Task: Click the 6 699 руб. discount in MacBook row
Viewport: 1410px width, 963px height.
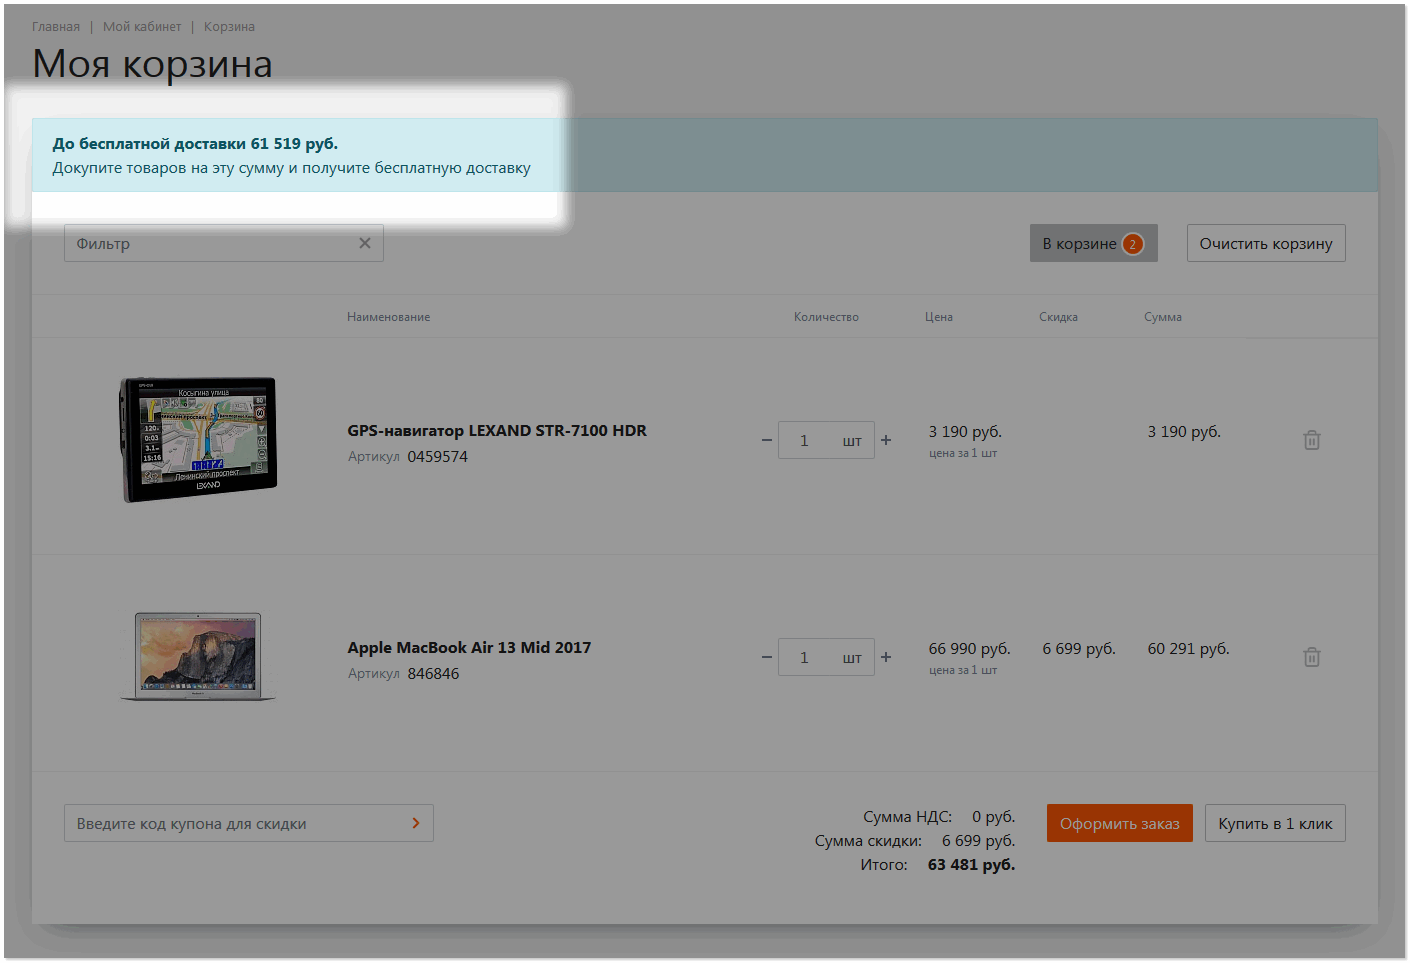Action: click(x=1079, y=649)
